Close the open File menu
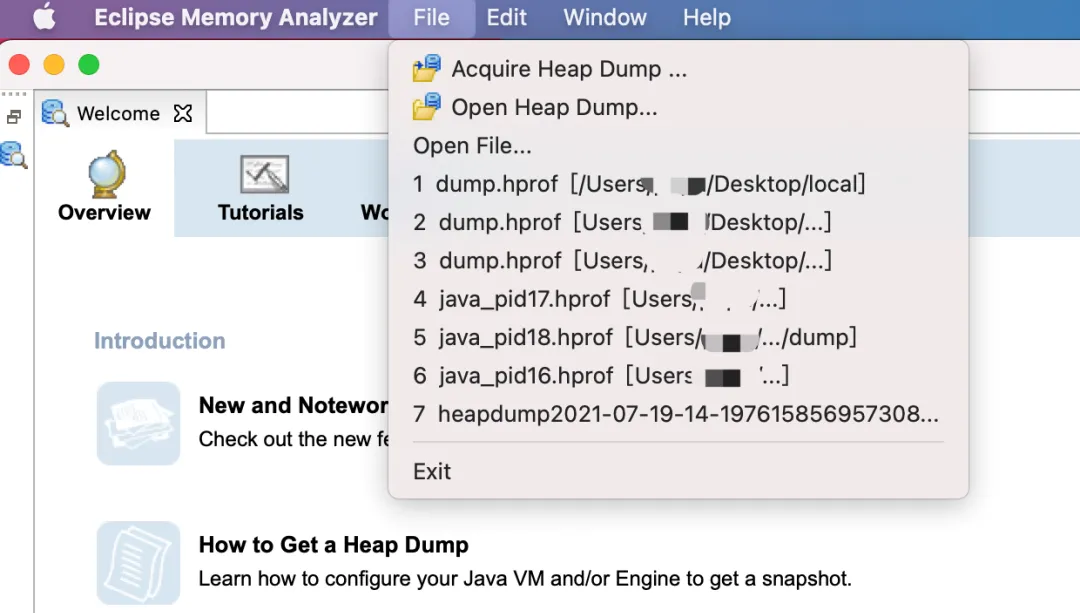 431,17
